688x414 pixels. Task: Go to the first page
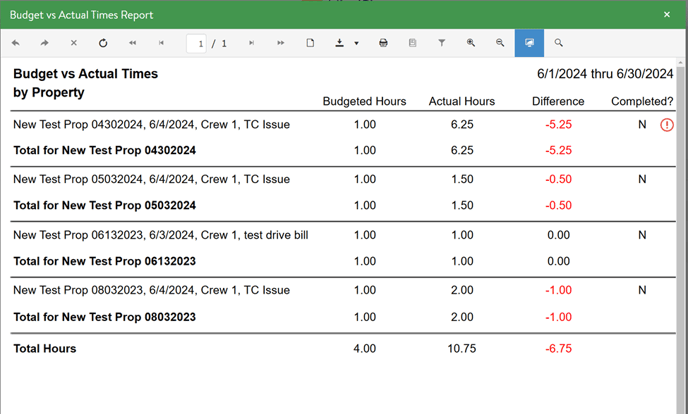133,44
